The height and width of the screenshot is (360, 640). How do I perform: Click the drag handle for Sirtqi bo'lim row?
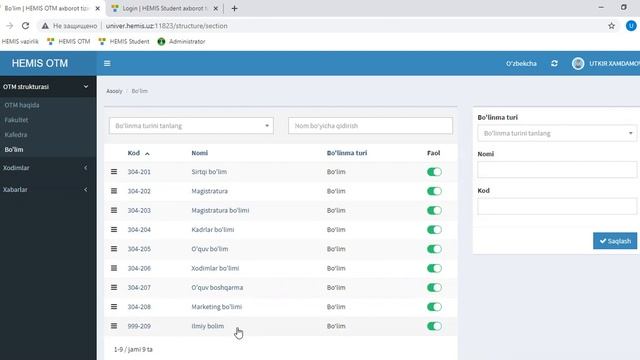pos(114,172)
